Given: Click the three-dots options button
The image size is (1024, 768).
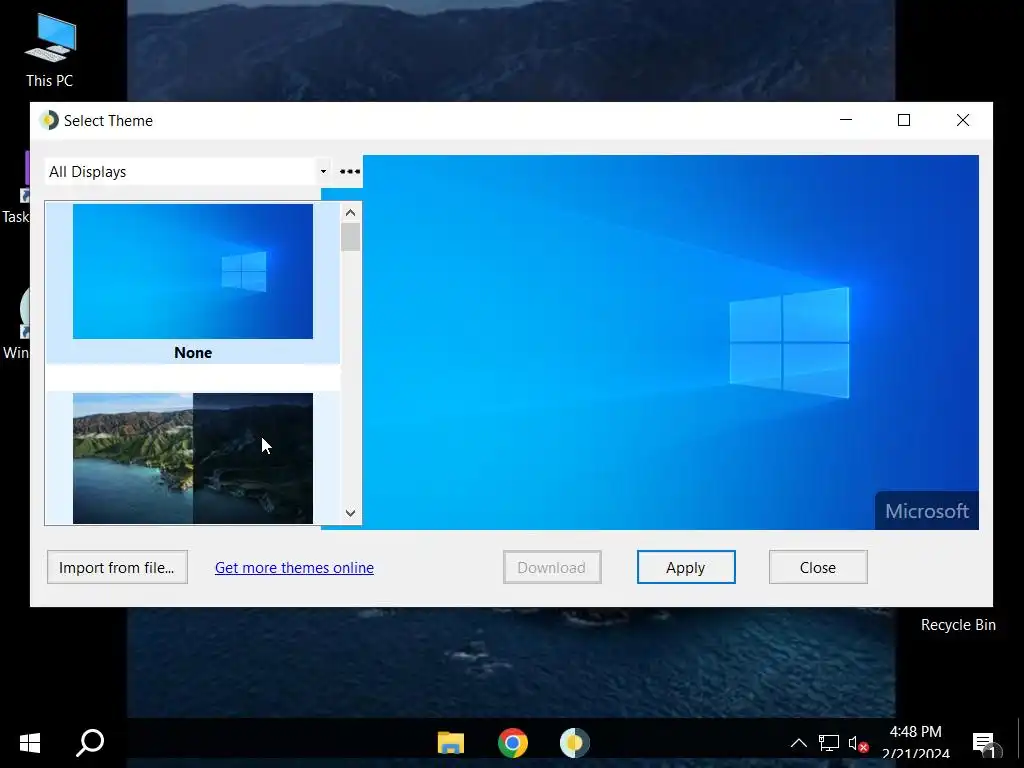Looking at the screenshot, I should 350,172.
